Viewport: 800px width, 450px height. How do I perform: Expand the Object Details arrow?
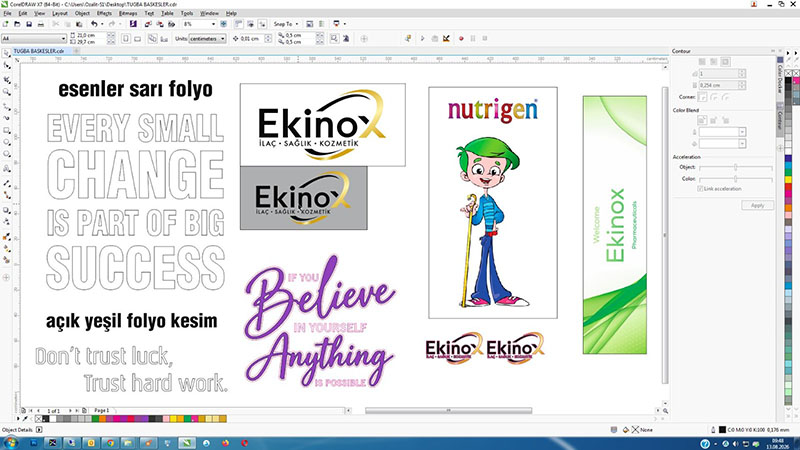point(39,430)
